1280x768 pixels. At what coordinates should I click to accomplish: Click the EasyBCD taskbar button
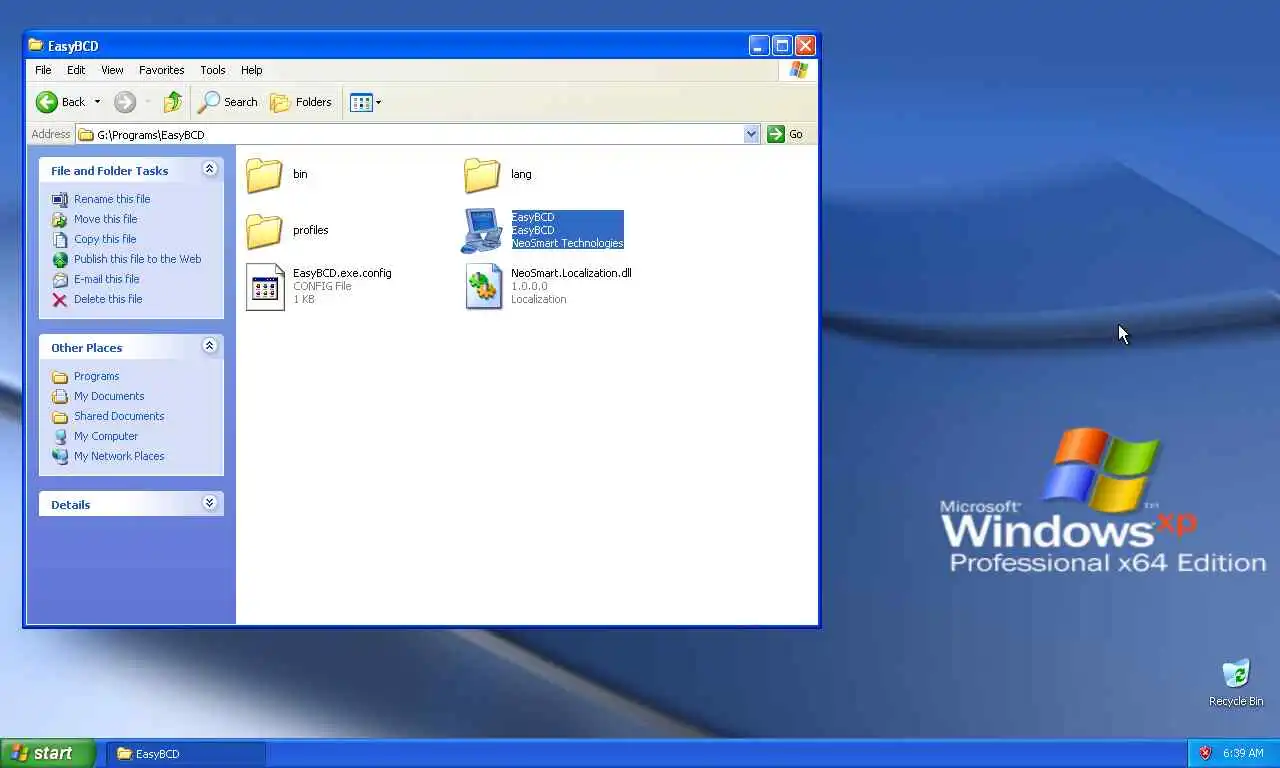click(x=186, y=753)
